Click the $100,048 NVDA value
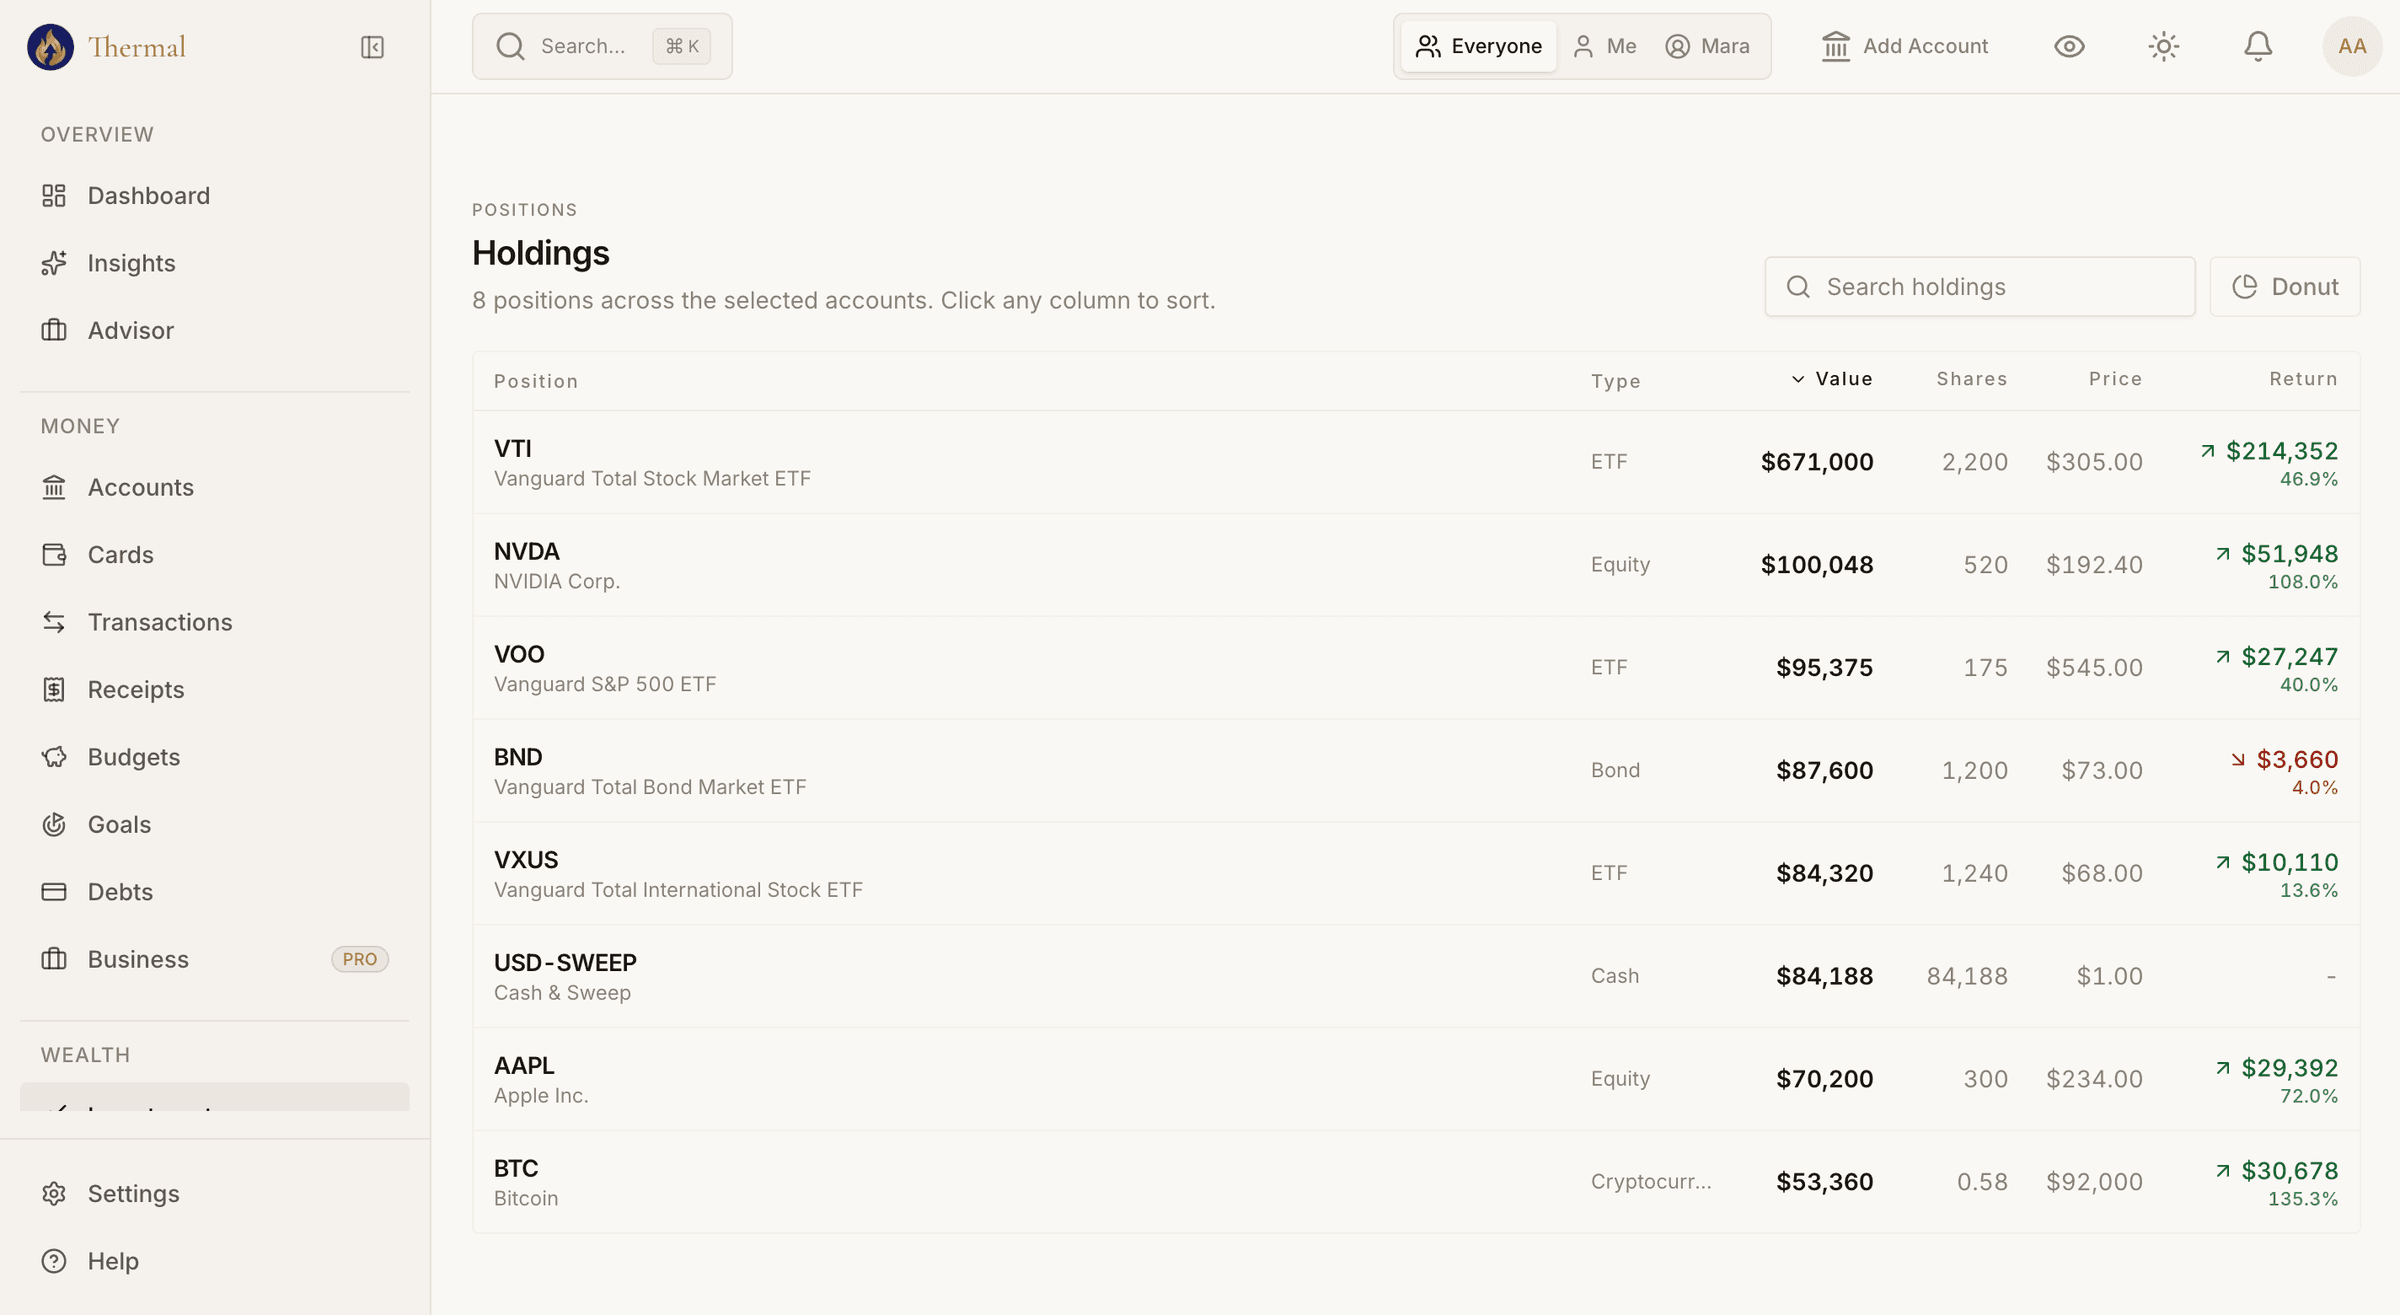Image resolution: width=2400 pixels, height=1315 pixels. pyautogui.click(x=1817, y=565)
